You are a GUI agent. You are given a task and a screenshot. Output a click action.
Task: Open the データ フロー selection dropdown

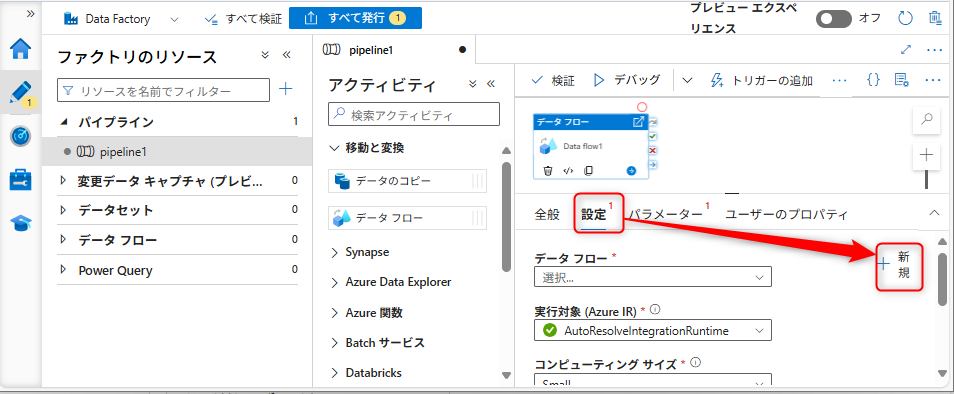coord(653,277)
